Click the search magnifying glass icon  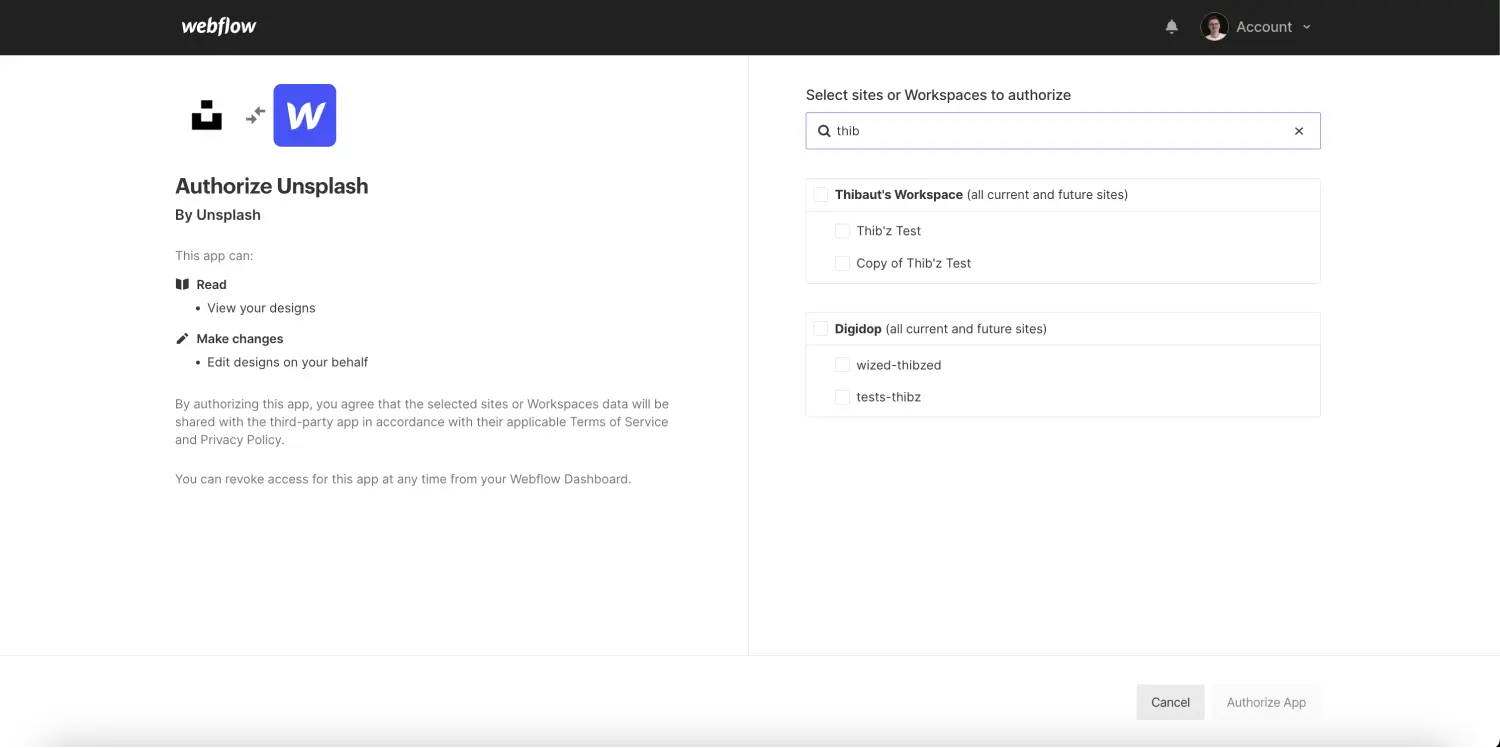[824, 131]
